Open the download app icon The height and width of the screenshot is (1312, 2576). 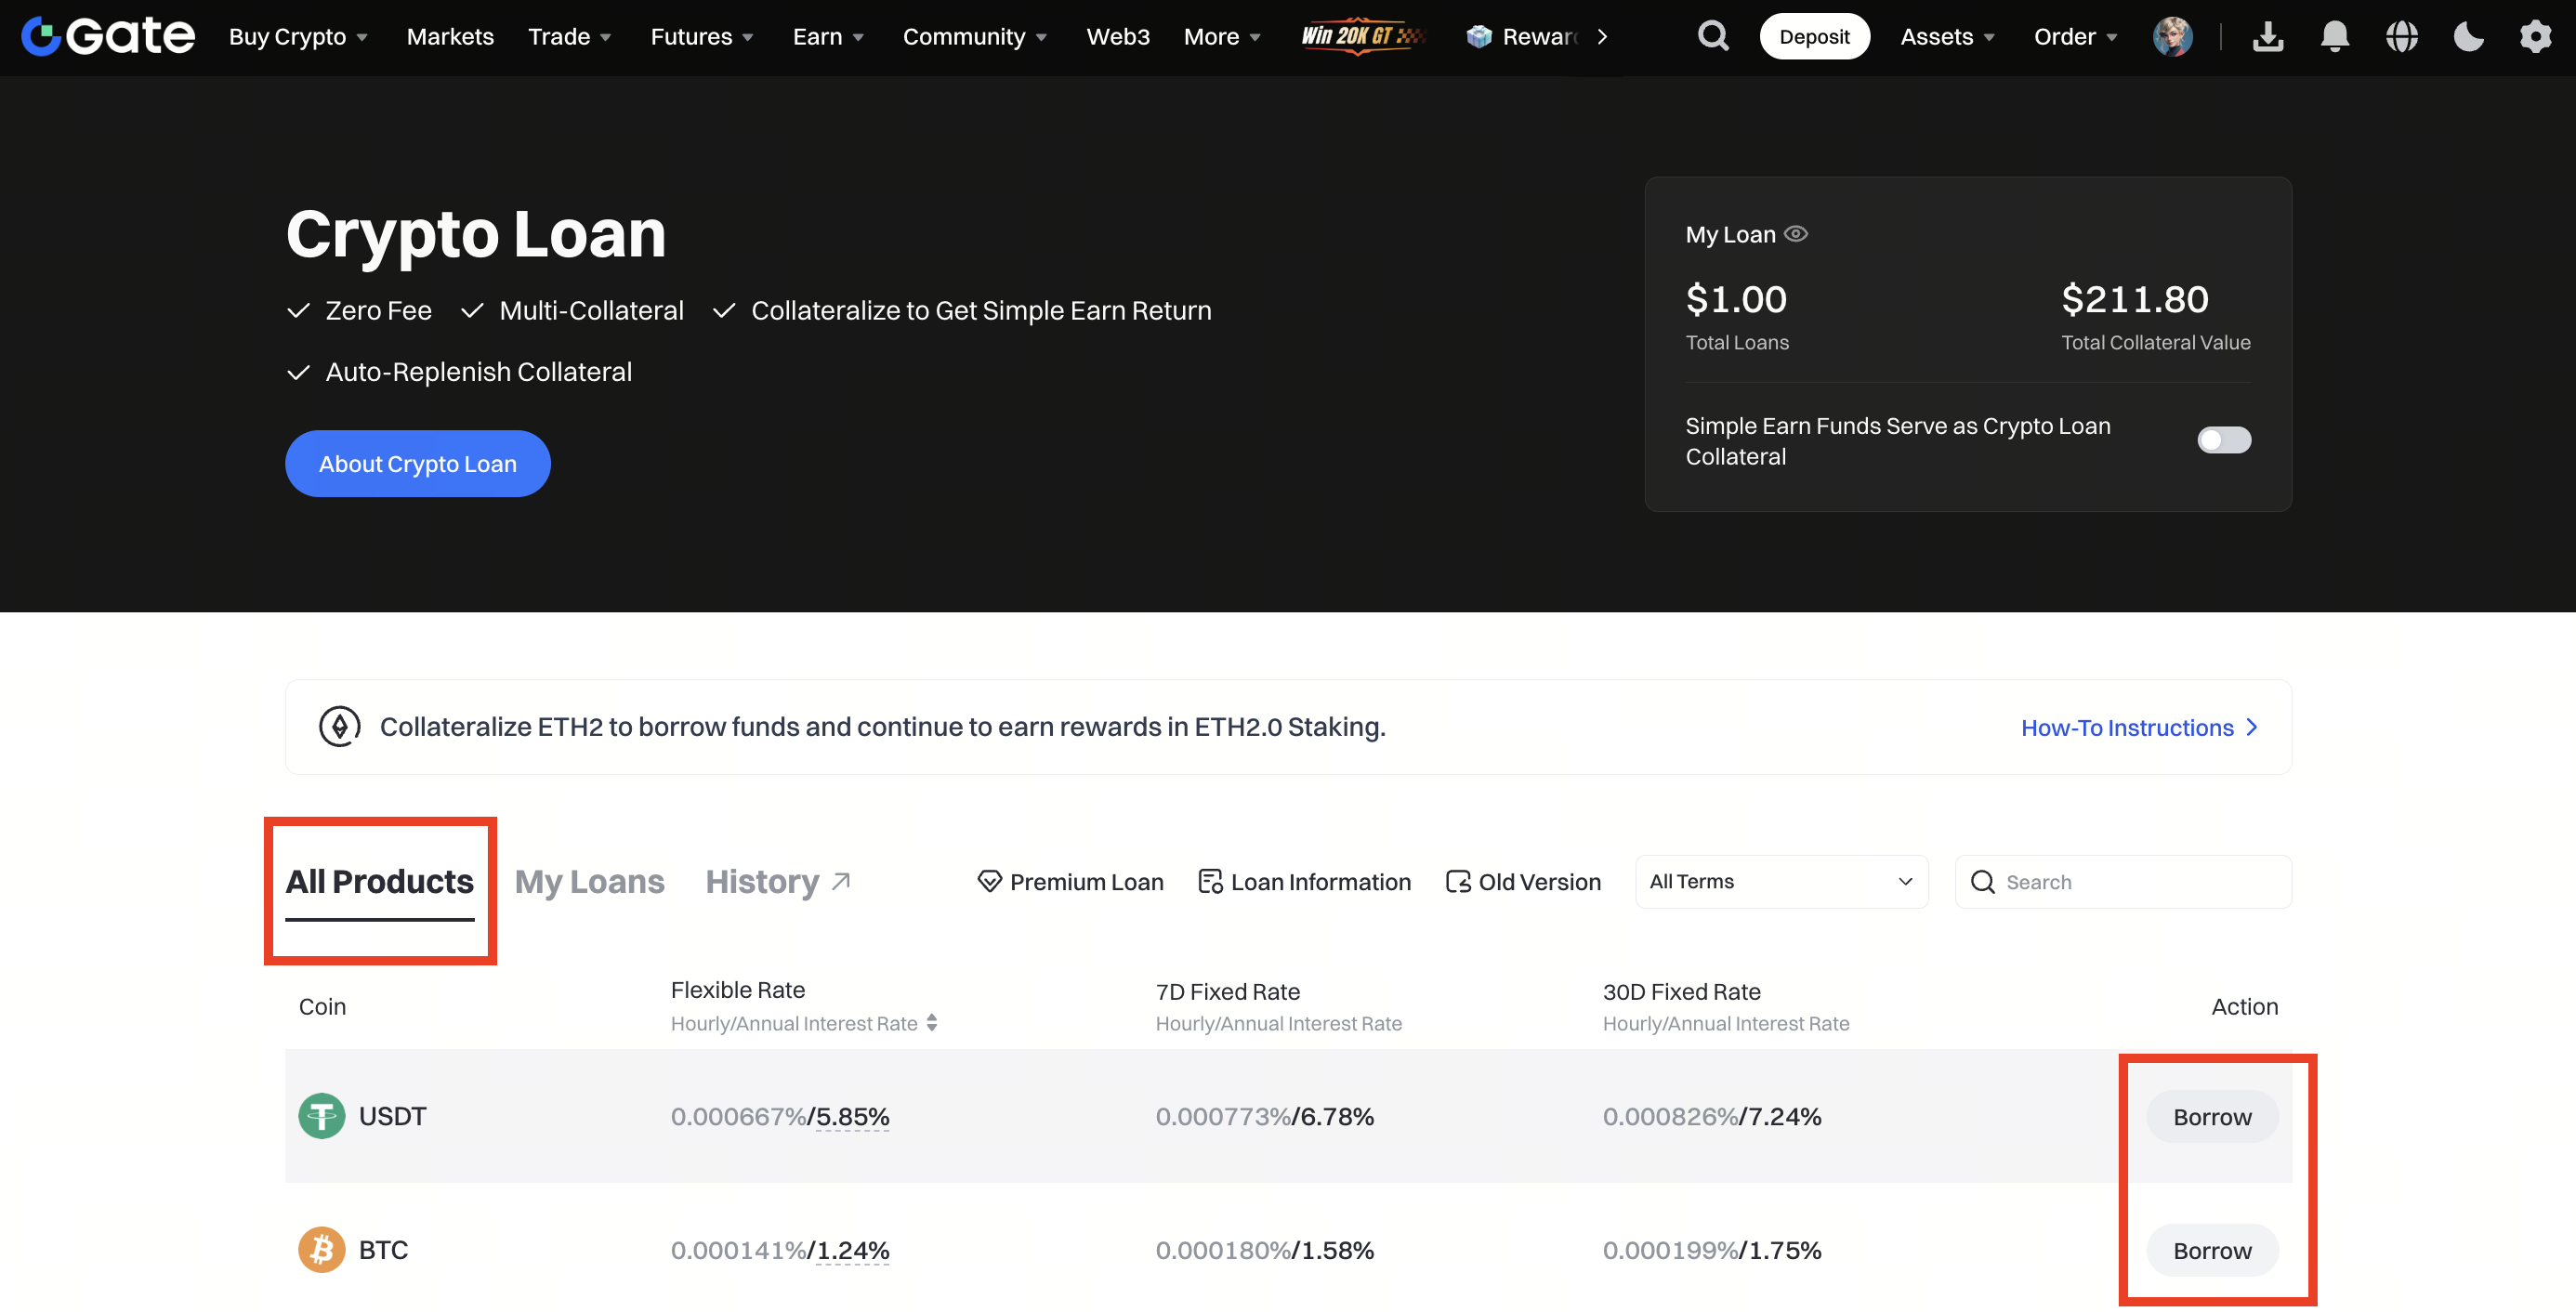[x=2267, y=37]
